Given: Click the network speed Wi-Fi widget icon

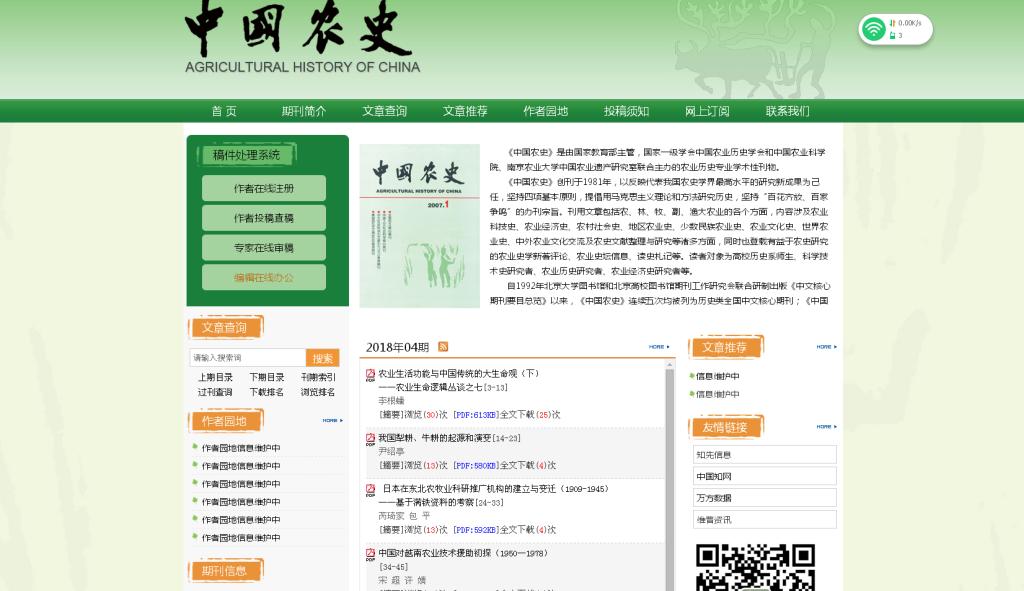Looking at the screenshot, I should tap(873, 29).
